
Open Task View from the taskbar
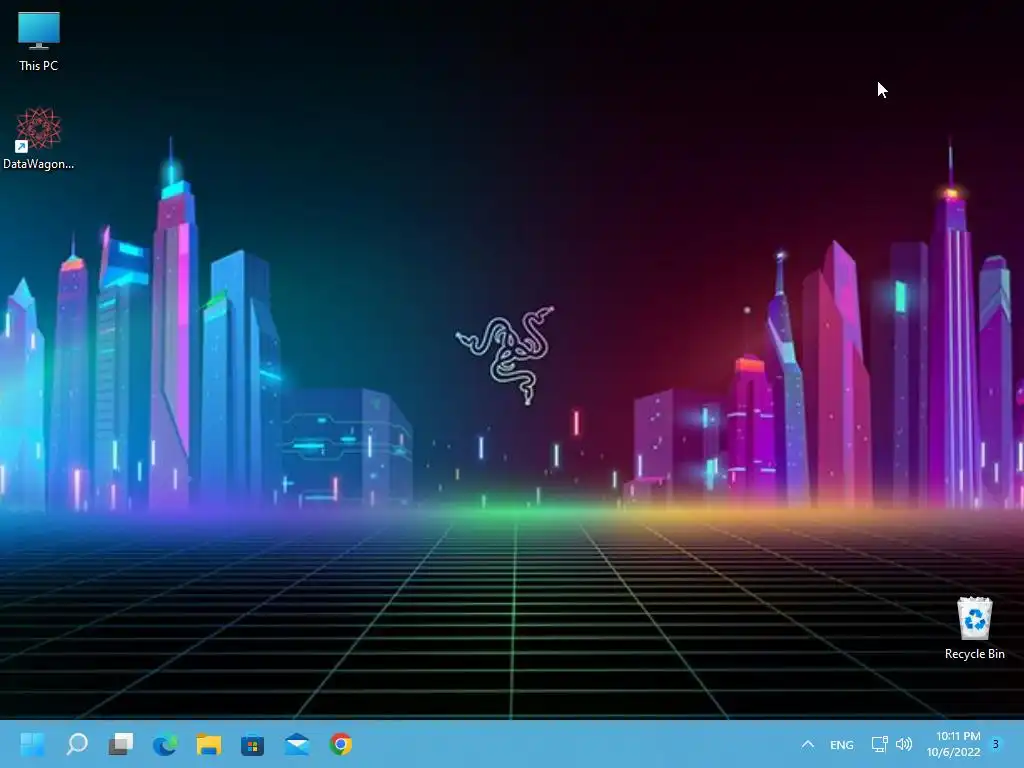pos(121,744)
